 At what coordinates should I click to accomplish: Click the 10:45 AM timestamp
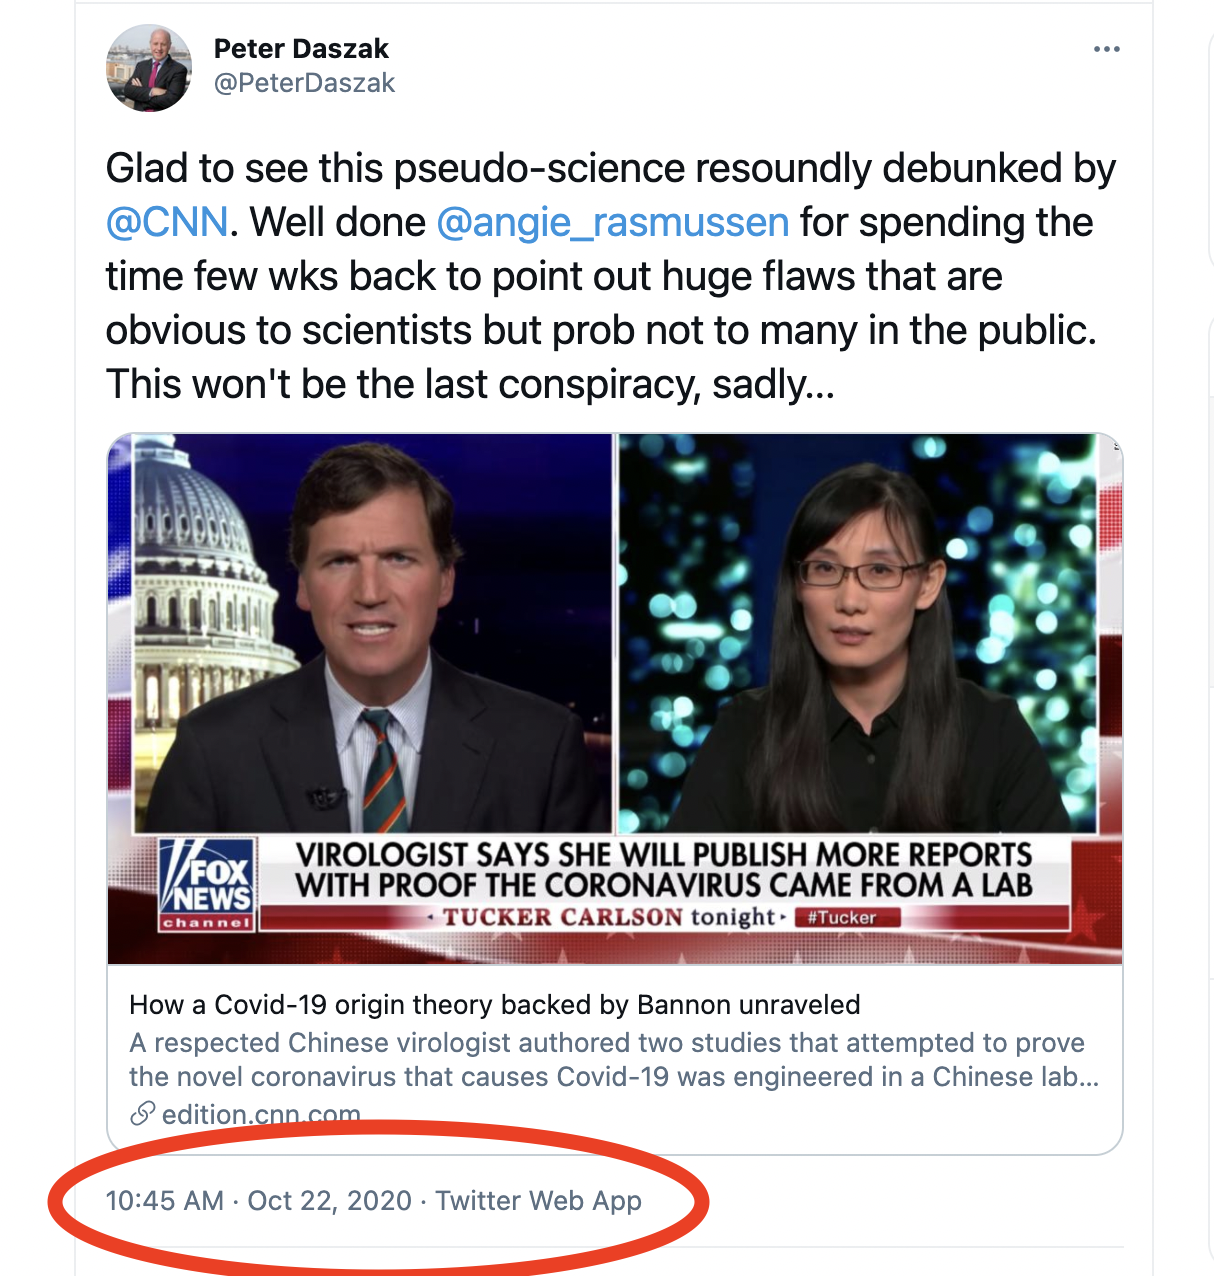click(x=165, y=1200)
